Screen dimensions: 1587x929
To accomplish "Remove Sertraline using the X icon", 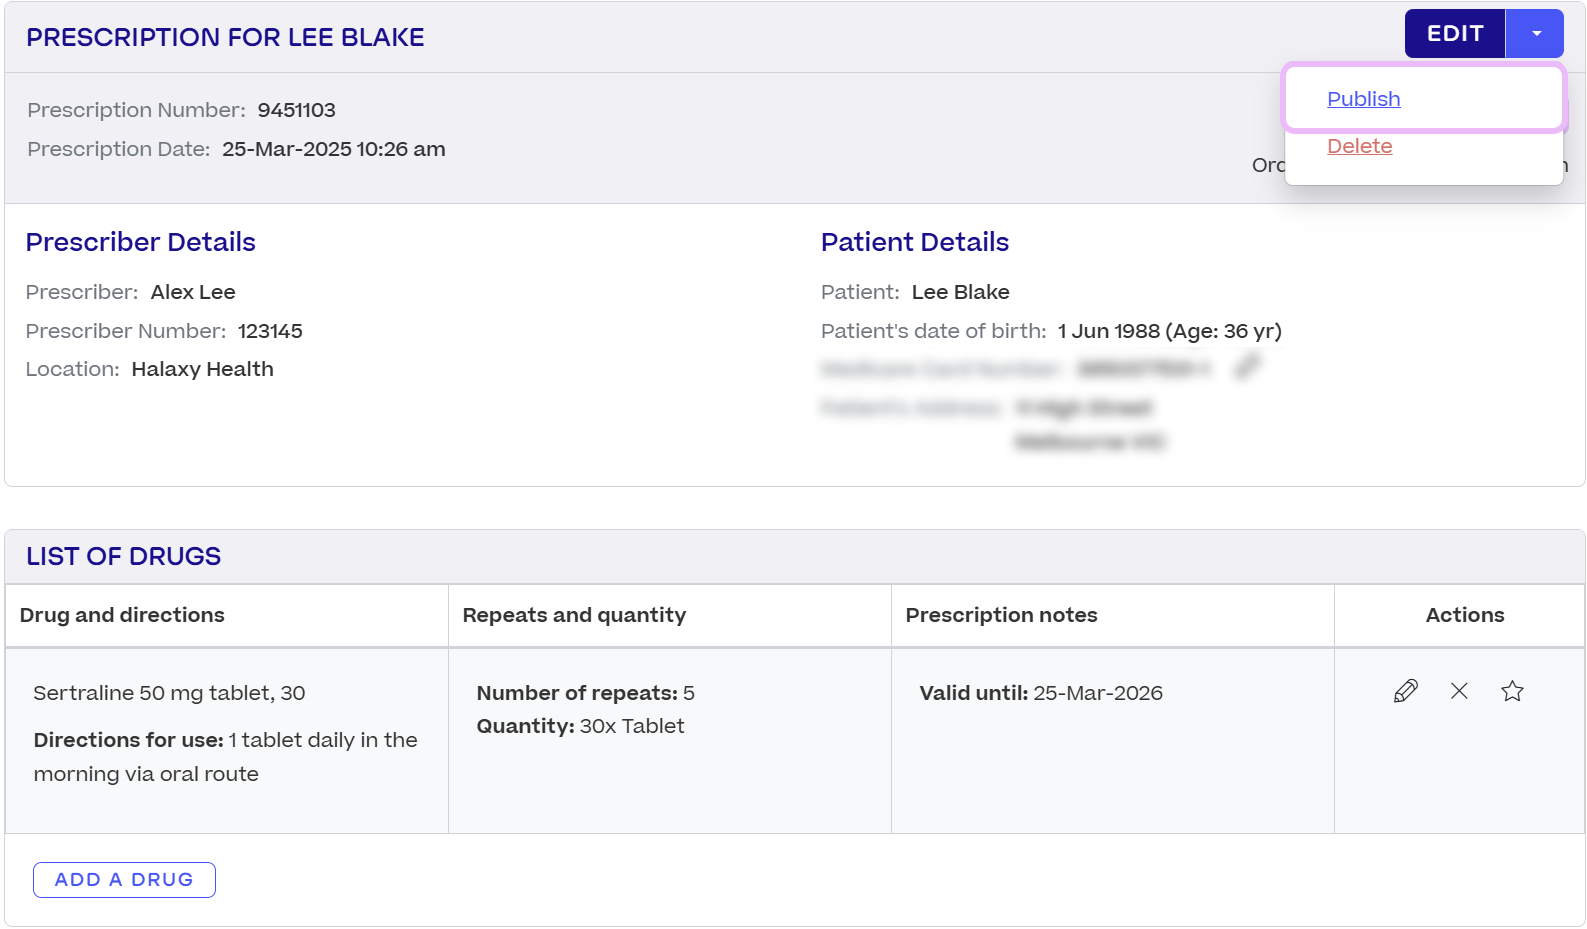I will pyautogui.click(x=1459, y=691).
